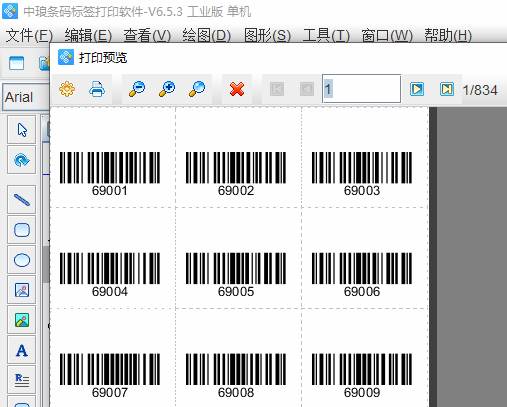This screenshot has width=507, height=407.
Task: Go to next page of print preview
Action: point(417,89)
